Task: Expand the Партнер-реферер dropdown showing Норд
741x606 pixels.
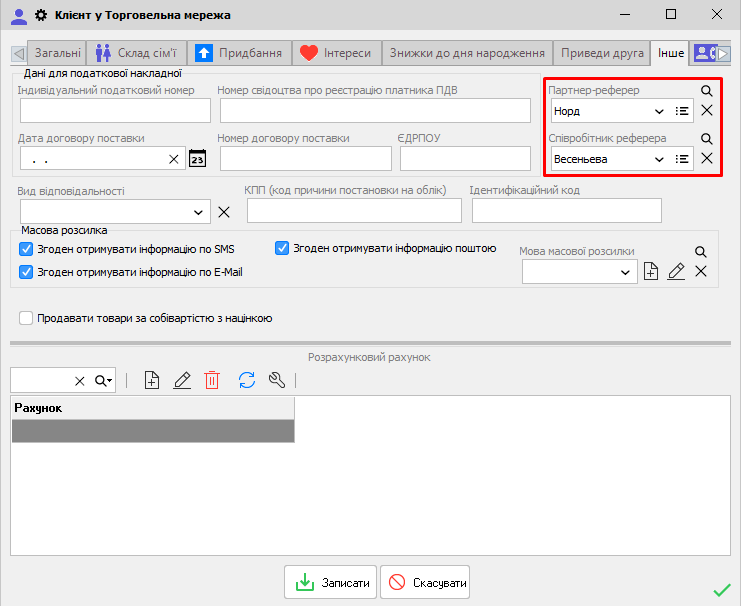Action: pos(658,111)
